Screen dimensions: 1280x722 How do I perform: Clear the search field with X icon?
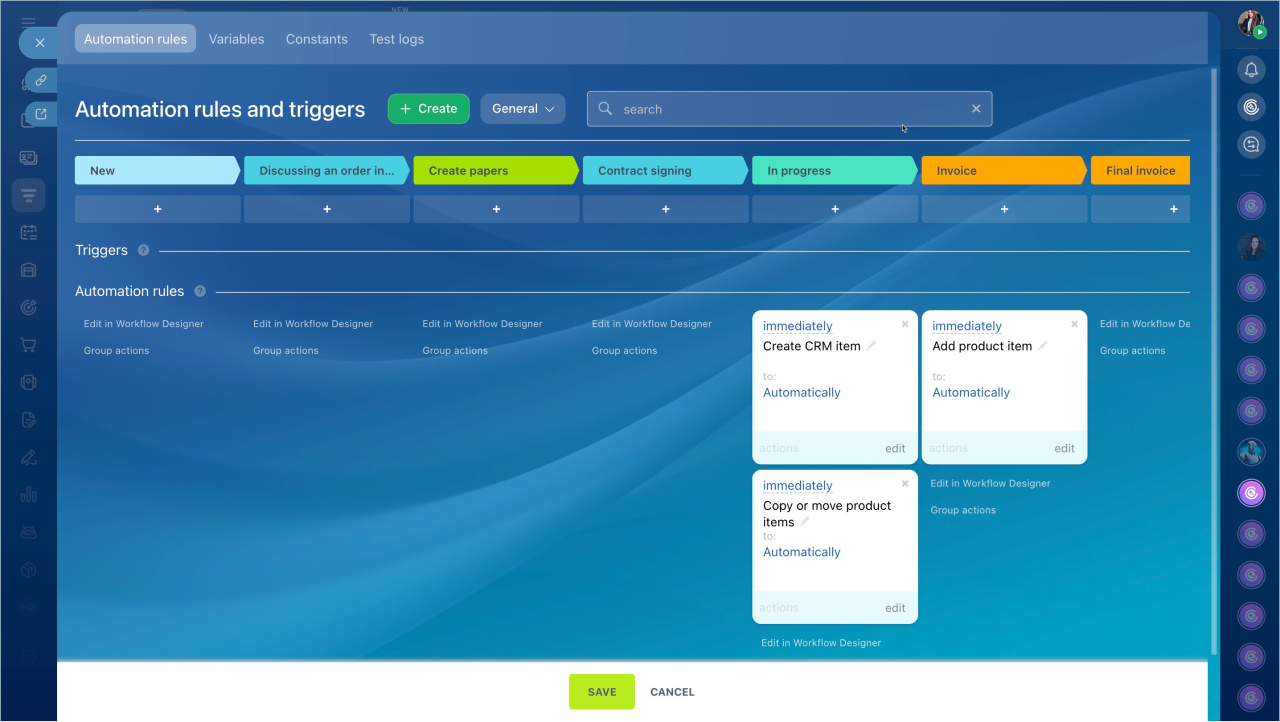[976, 109]
